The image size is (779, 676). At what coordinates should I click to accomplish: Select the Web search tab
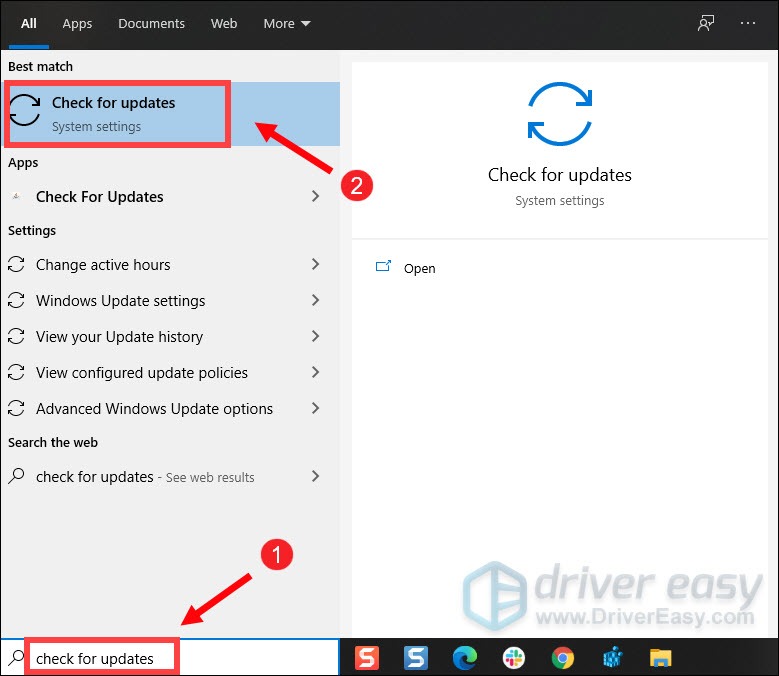click(x=224, y=24)
